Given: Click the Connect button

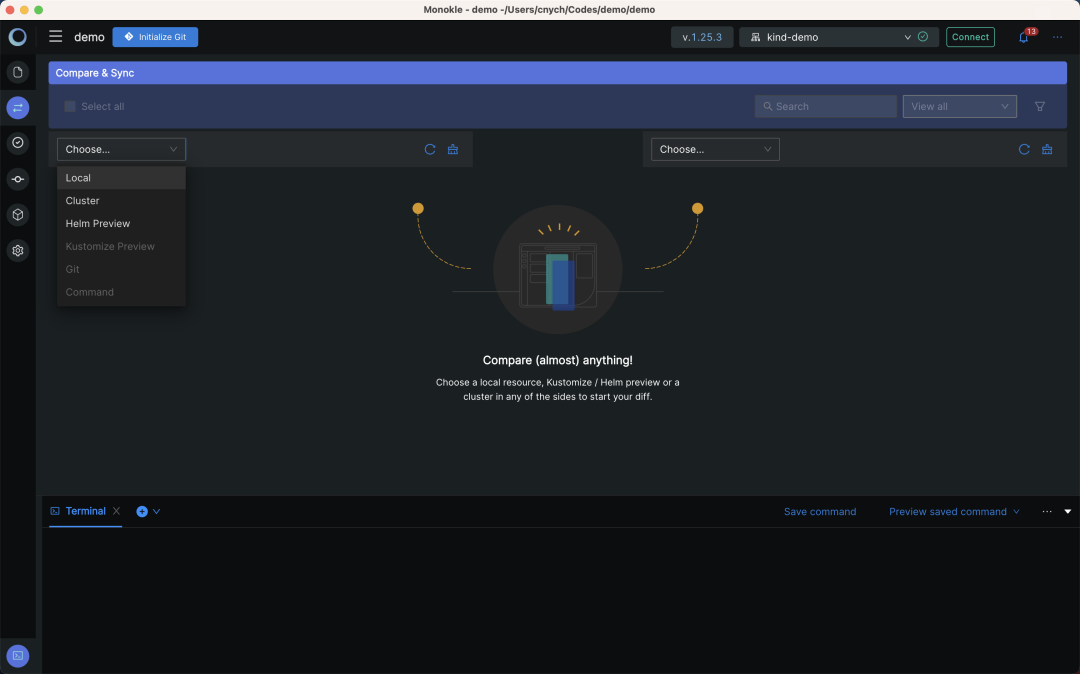Looking at the screenshot, I should click(970, 37).
